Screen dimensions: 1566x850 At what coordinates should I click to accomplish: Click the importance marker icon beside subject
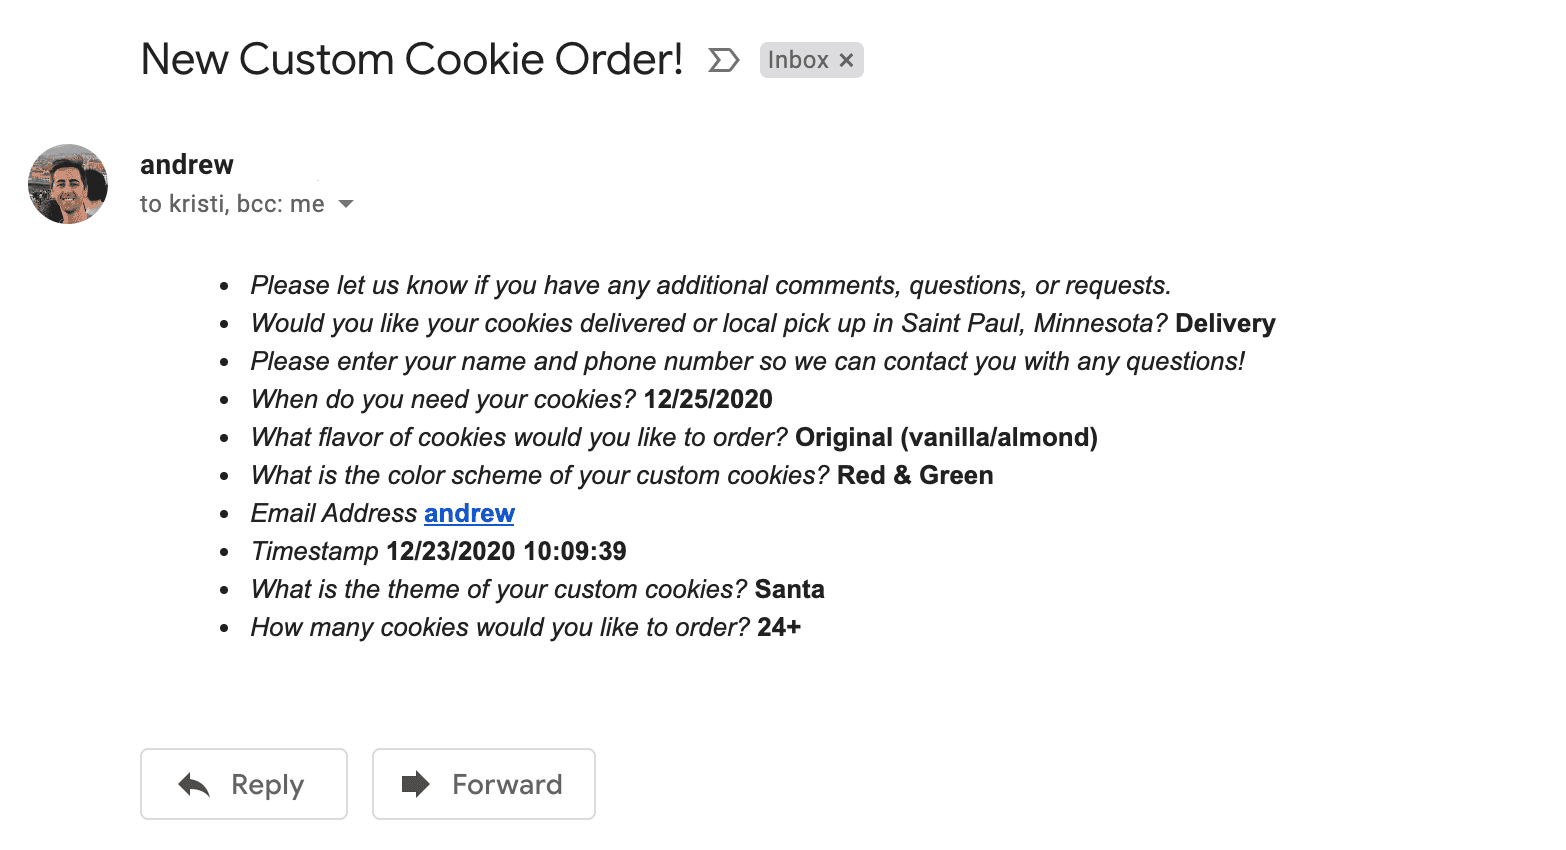click(x=723, y=60)
